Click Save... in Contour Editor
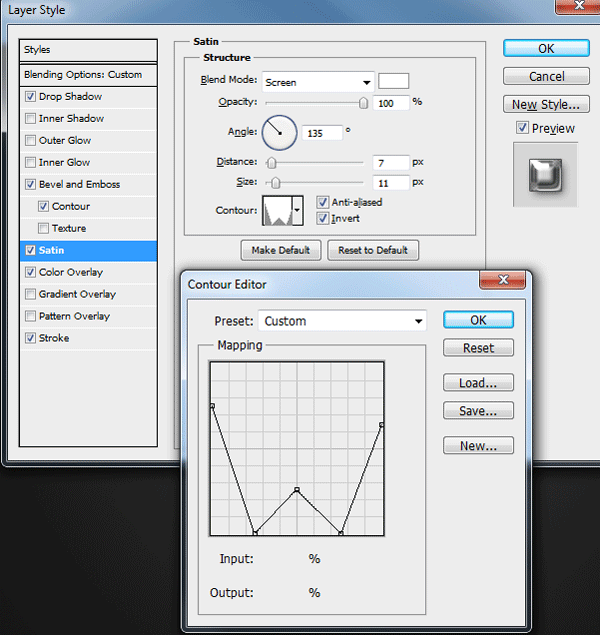Image resolution: width=600 pixels, height=635 pixels. click(478, 411)
